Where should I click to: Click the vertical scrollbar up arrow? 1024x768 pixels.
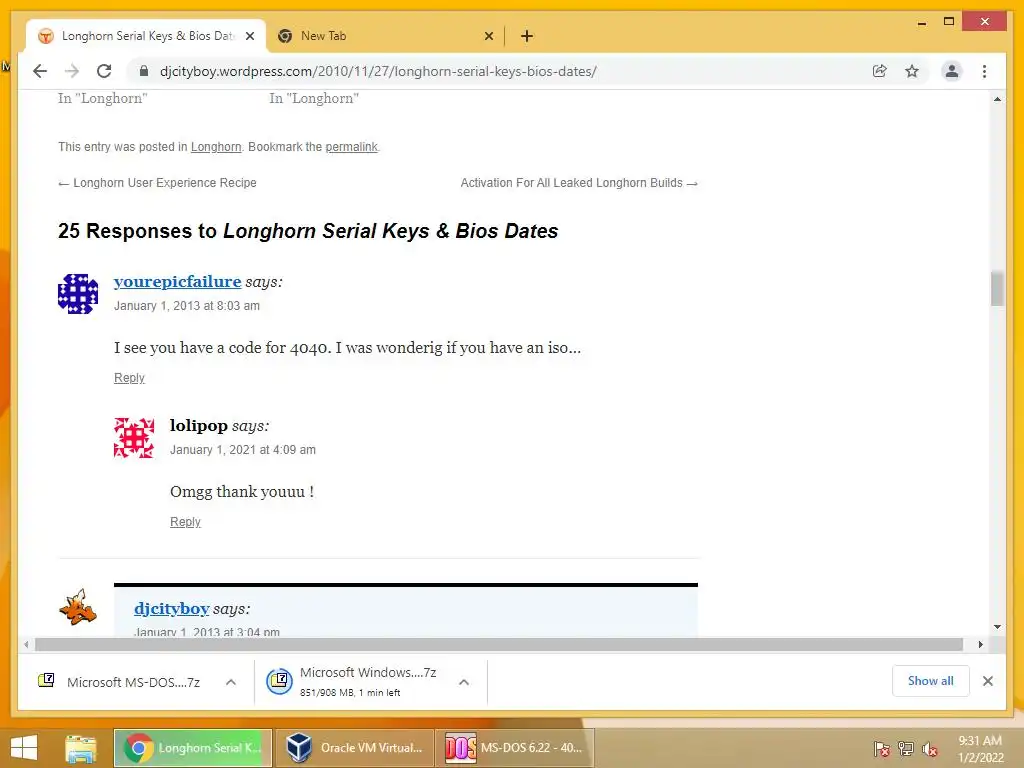(x=997, y=99)
